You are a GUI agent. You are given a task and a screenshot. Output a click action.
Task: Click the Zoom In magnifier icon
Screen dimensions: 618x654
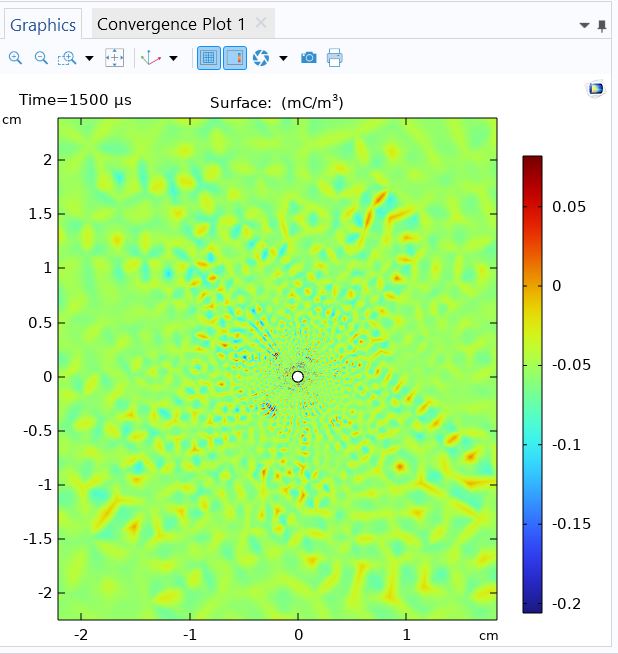click(x=15, y=58)
